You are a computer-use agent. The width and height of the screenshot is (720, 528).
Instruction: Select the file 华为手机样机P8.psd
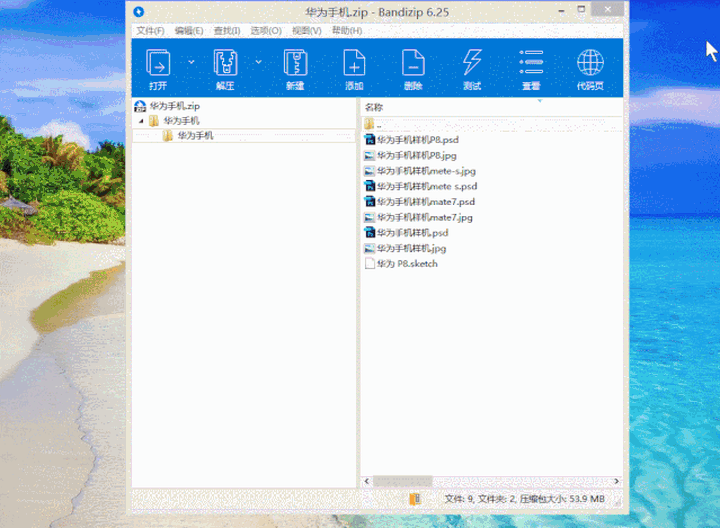click(x=417, y=140)
